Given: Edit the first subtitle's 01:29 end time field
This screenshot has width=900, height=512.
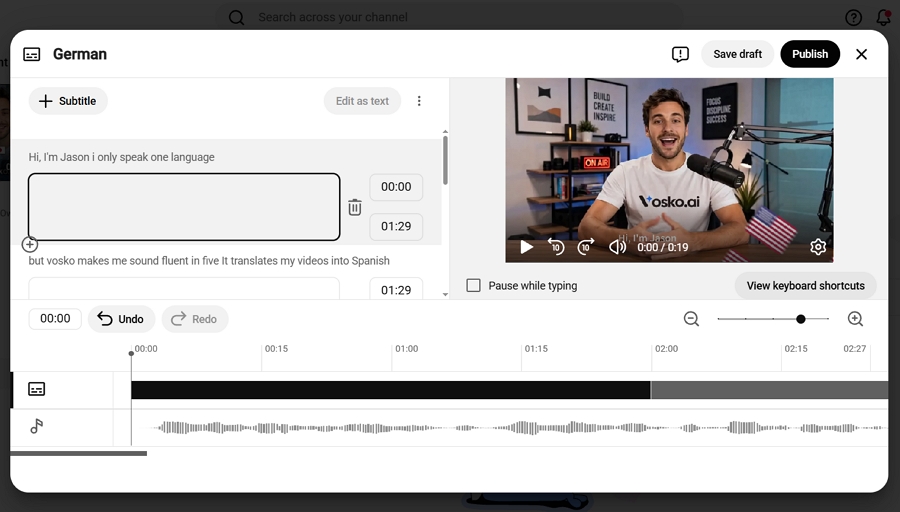Looking at the screenshot, I should click(x=396, y=227).
